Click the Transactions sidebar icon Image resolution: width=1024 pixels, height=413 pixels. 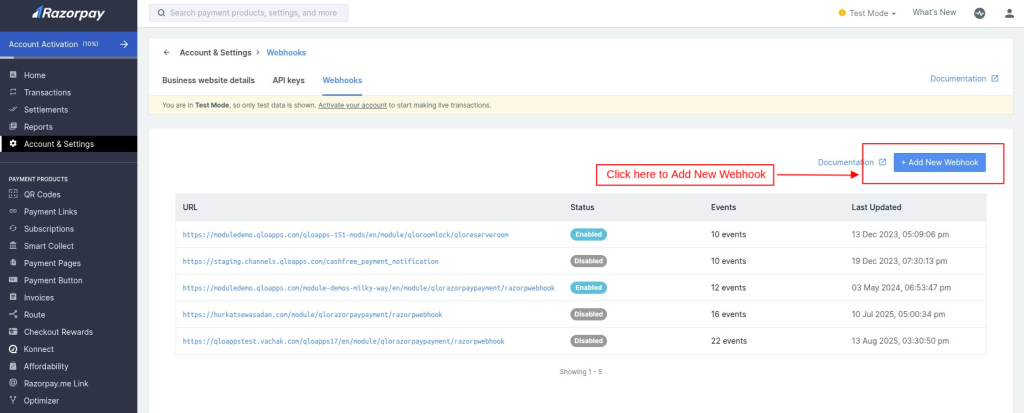point(13,92)
